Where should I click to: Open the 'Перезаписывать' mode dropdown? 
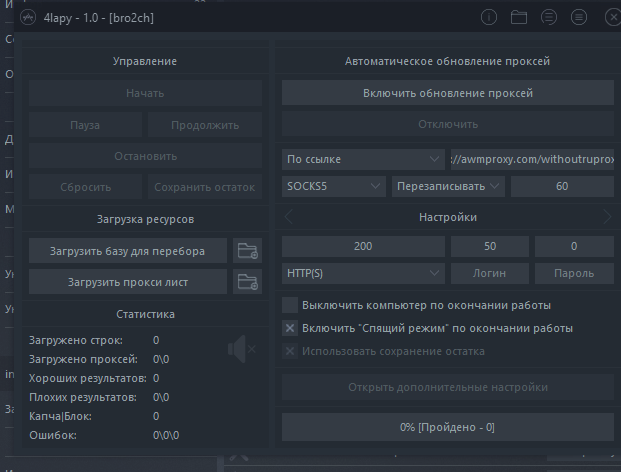coord(448,186)
